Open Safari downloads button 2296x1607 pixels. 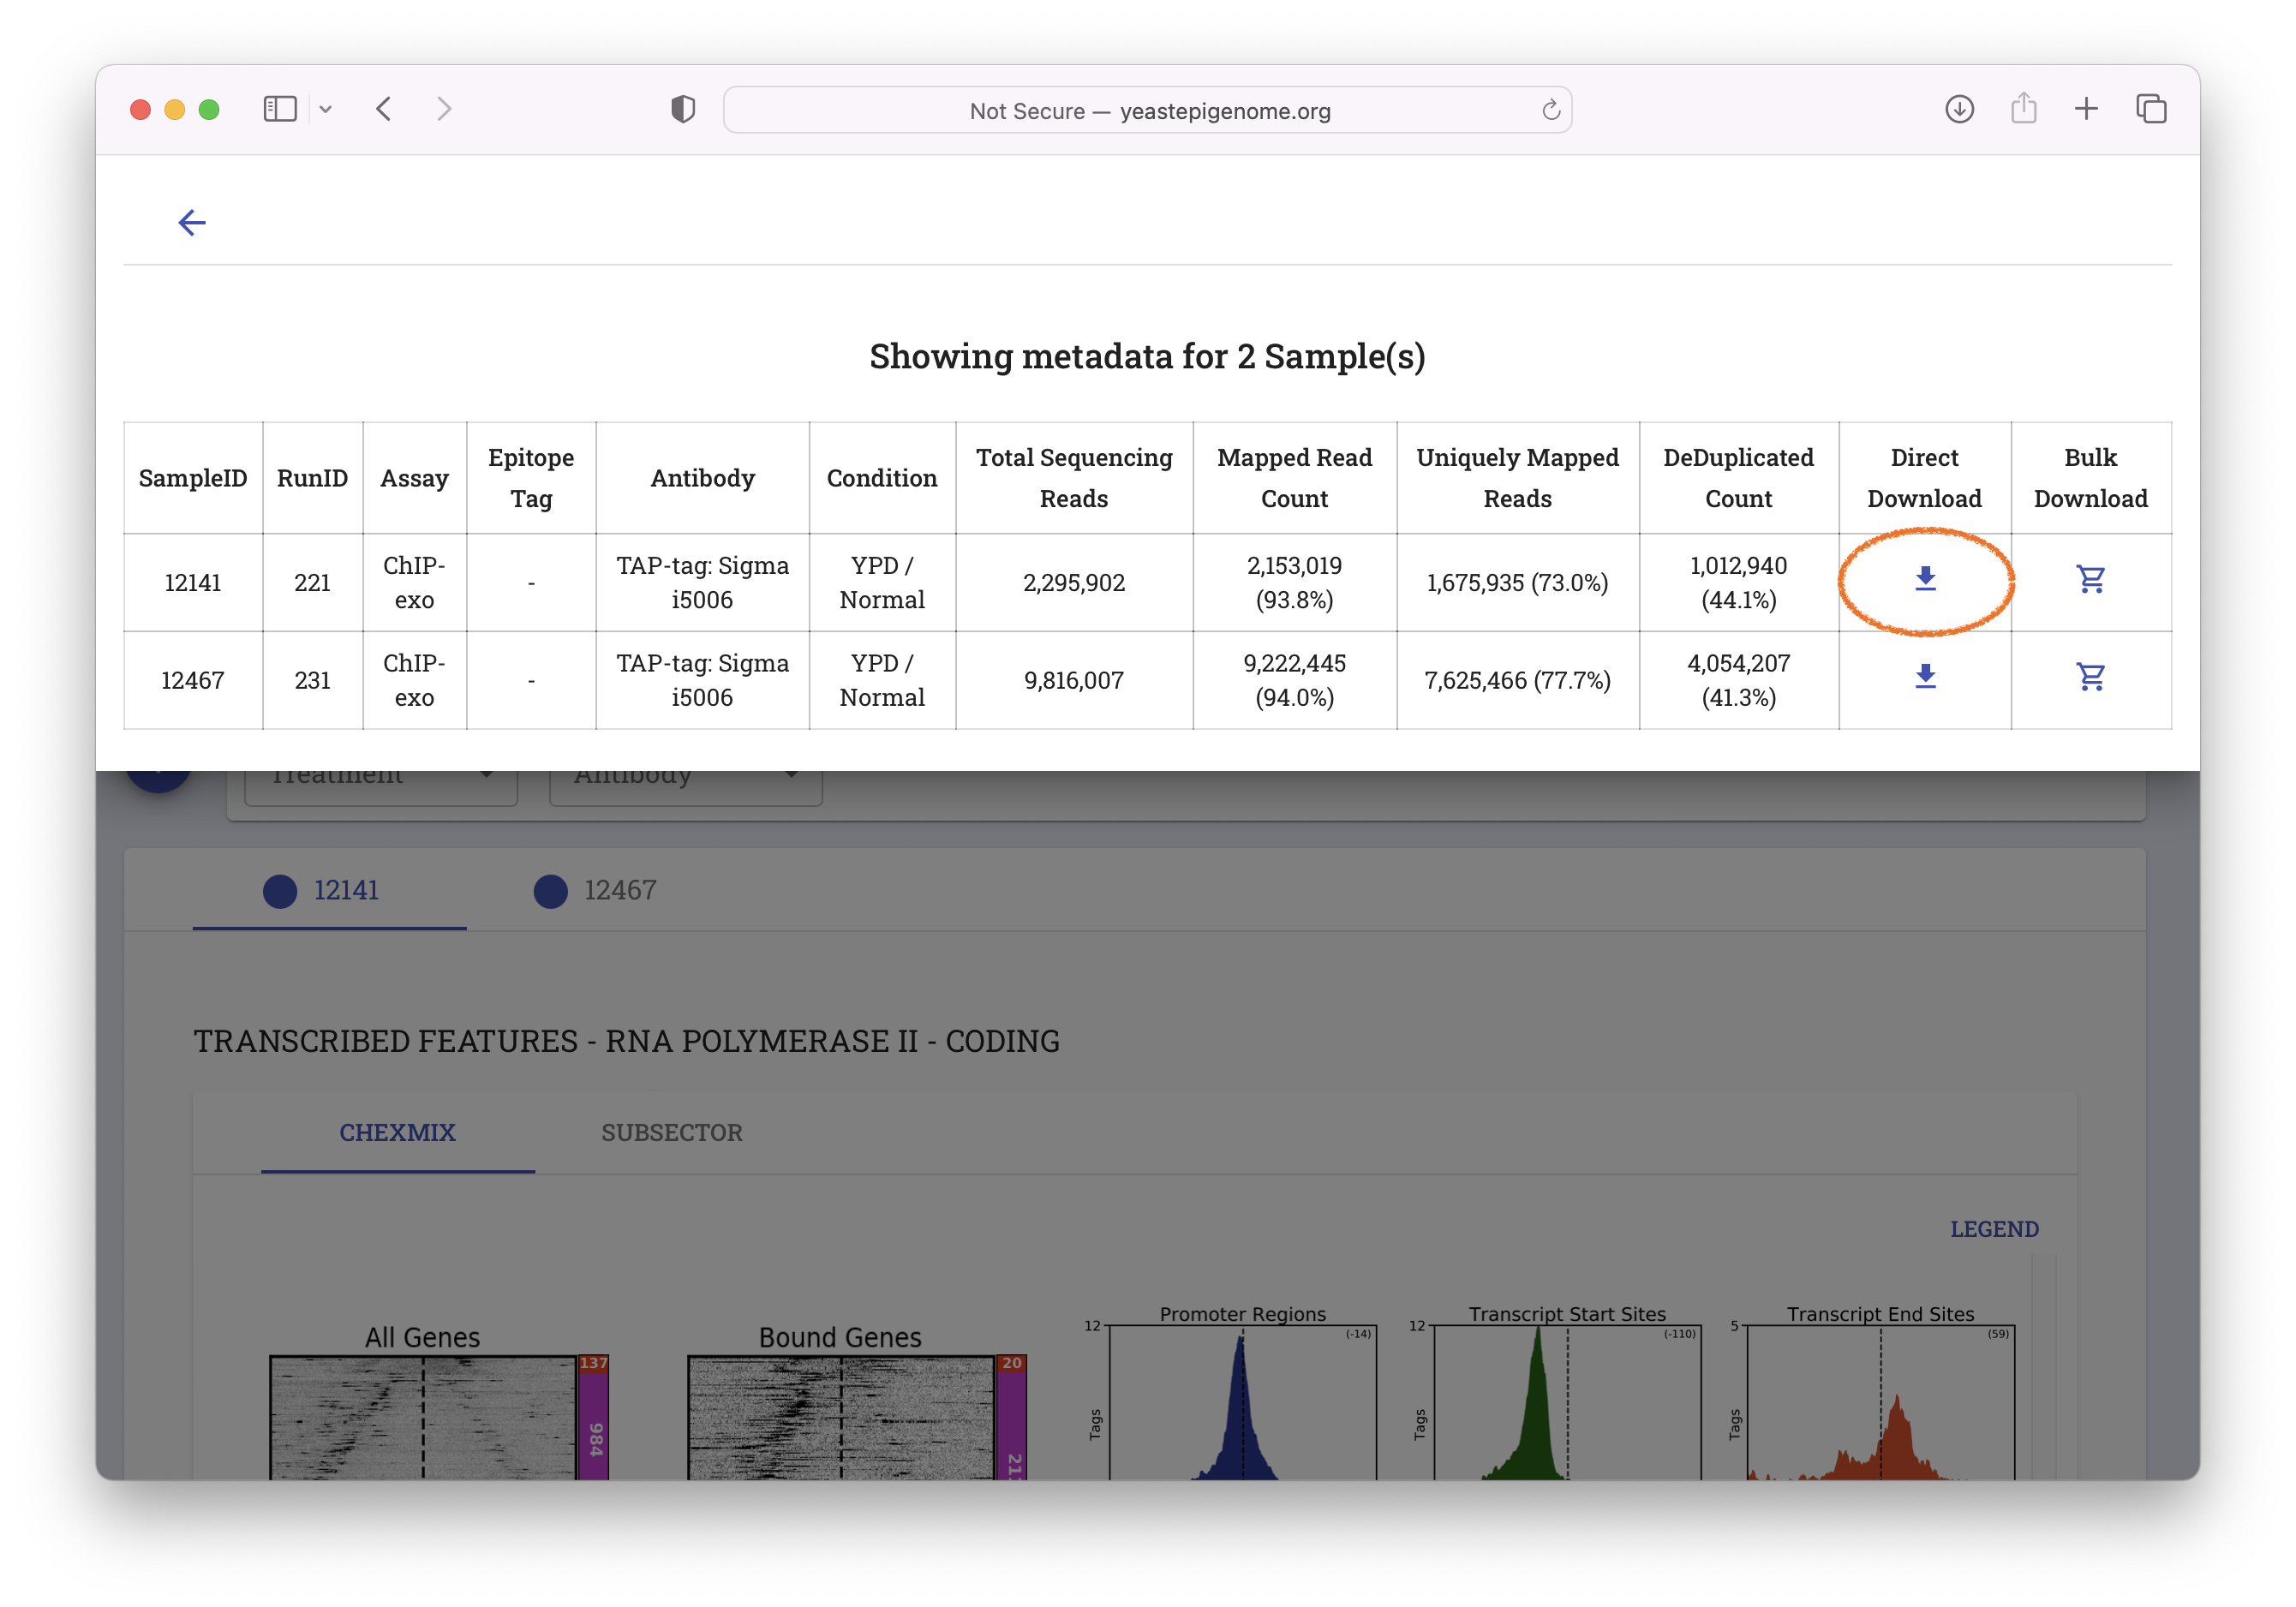(1959, 109)
